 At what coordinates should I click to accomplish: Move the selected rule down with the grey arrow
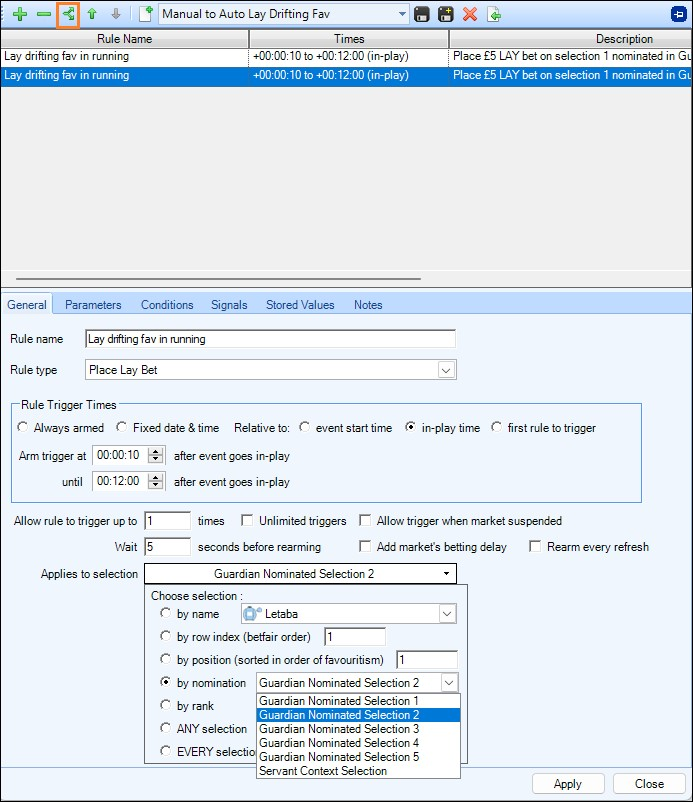point(116,14)
